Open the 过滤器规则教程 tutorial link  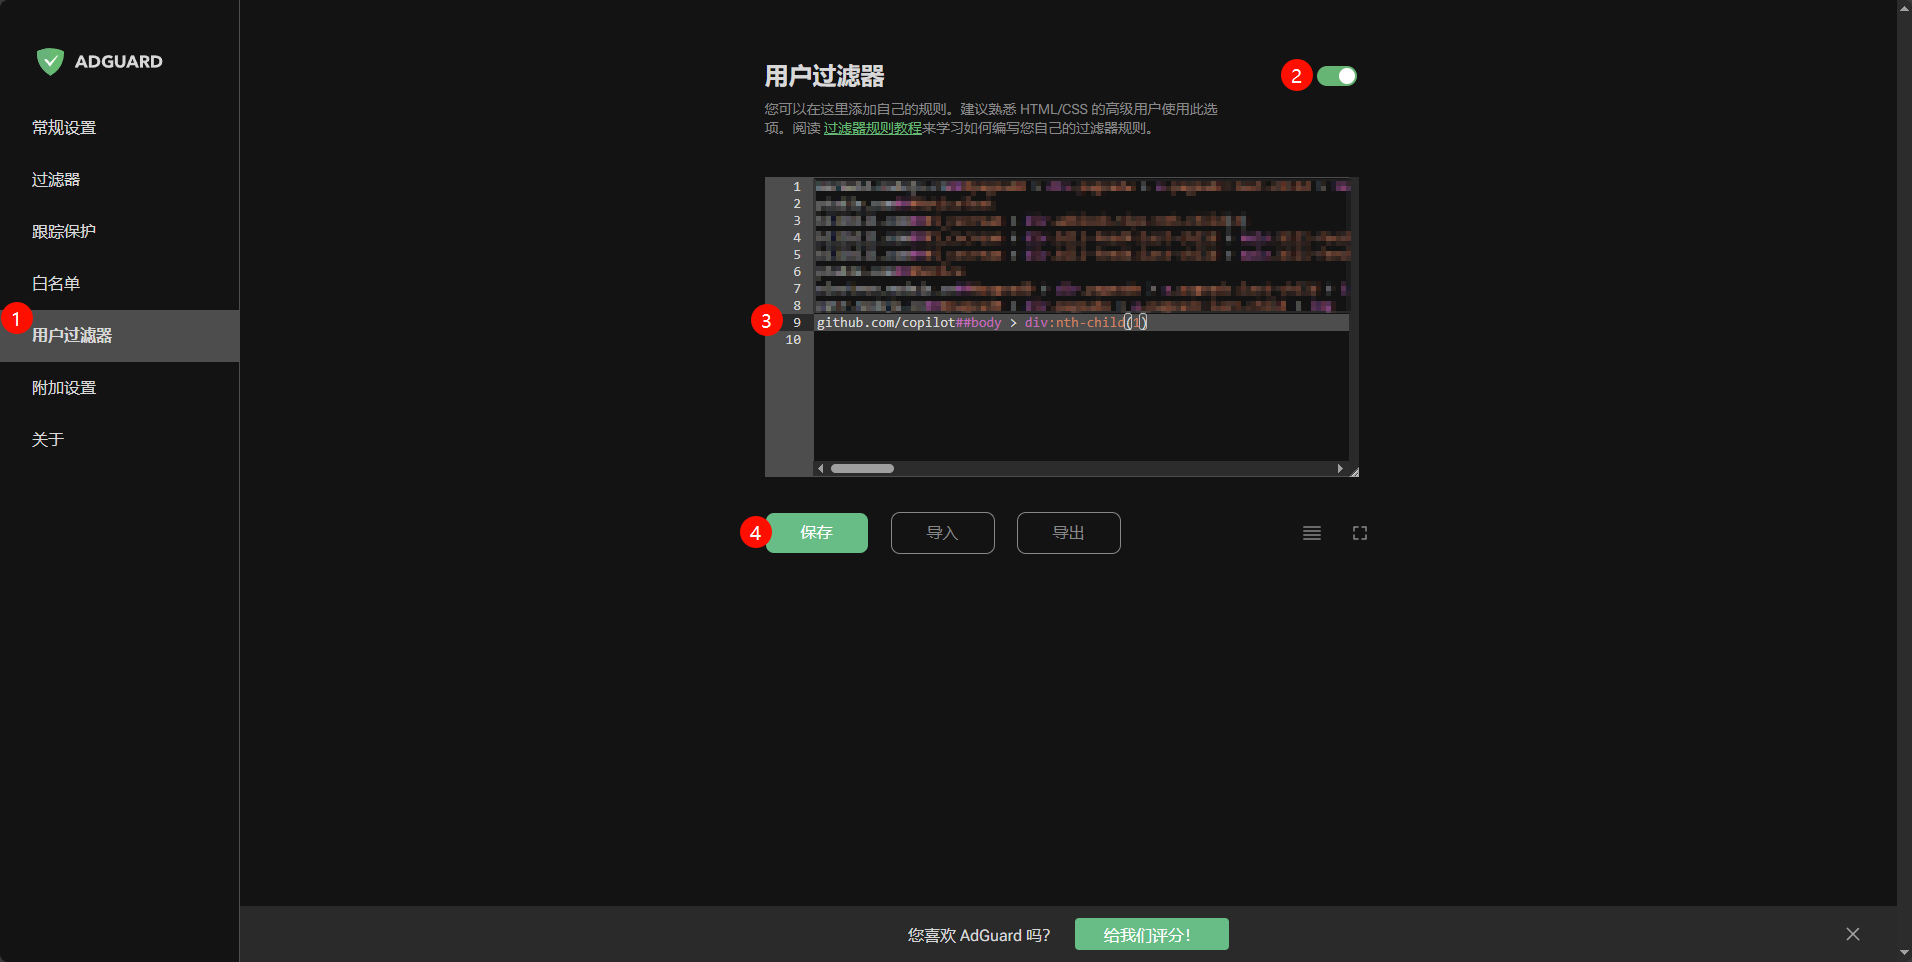873,128
